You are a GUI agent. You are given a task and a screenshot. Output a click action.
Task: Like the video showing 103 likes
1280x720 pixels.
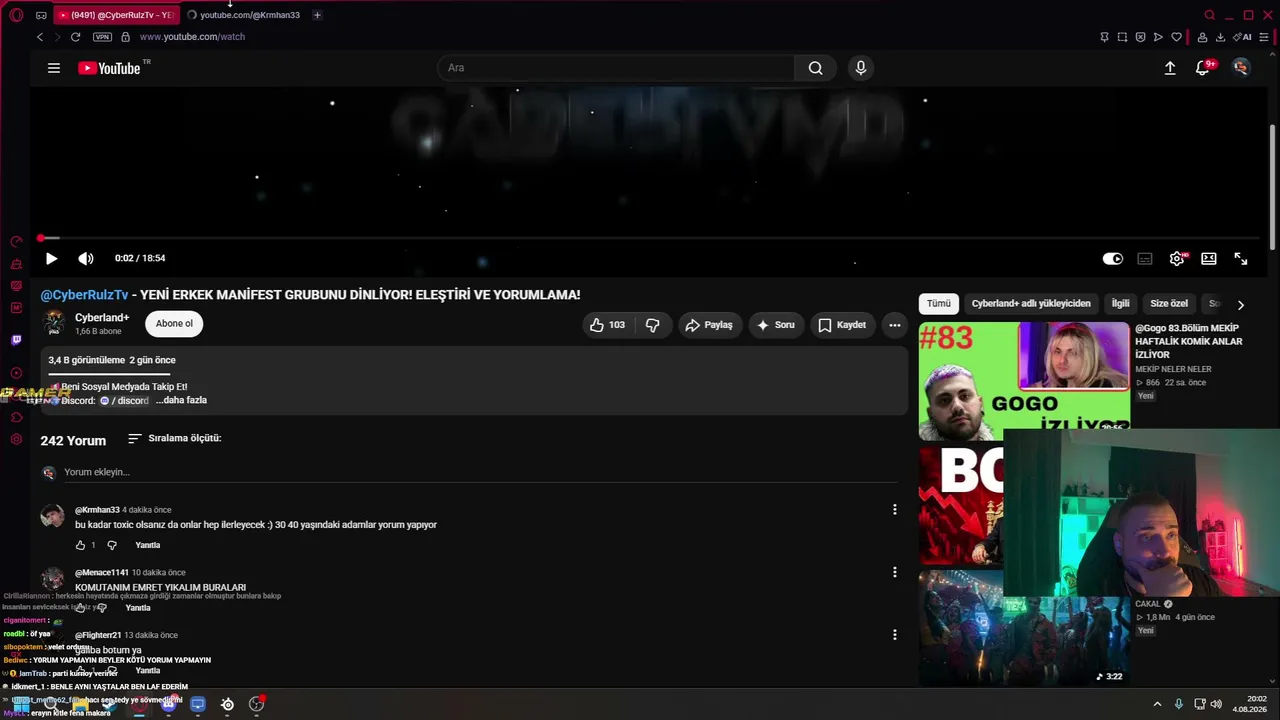[608, 325]
